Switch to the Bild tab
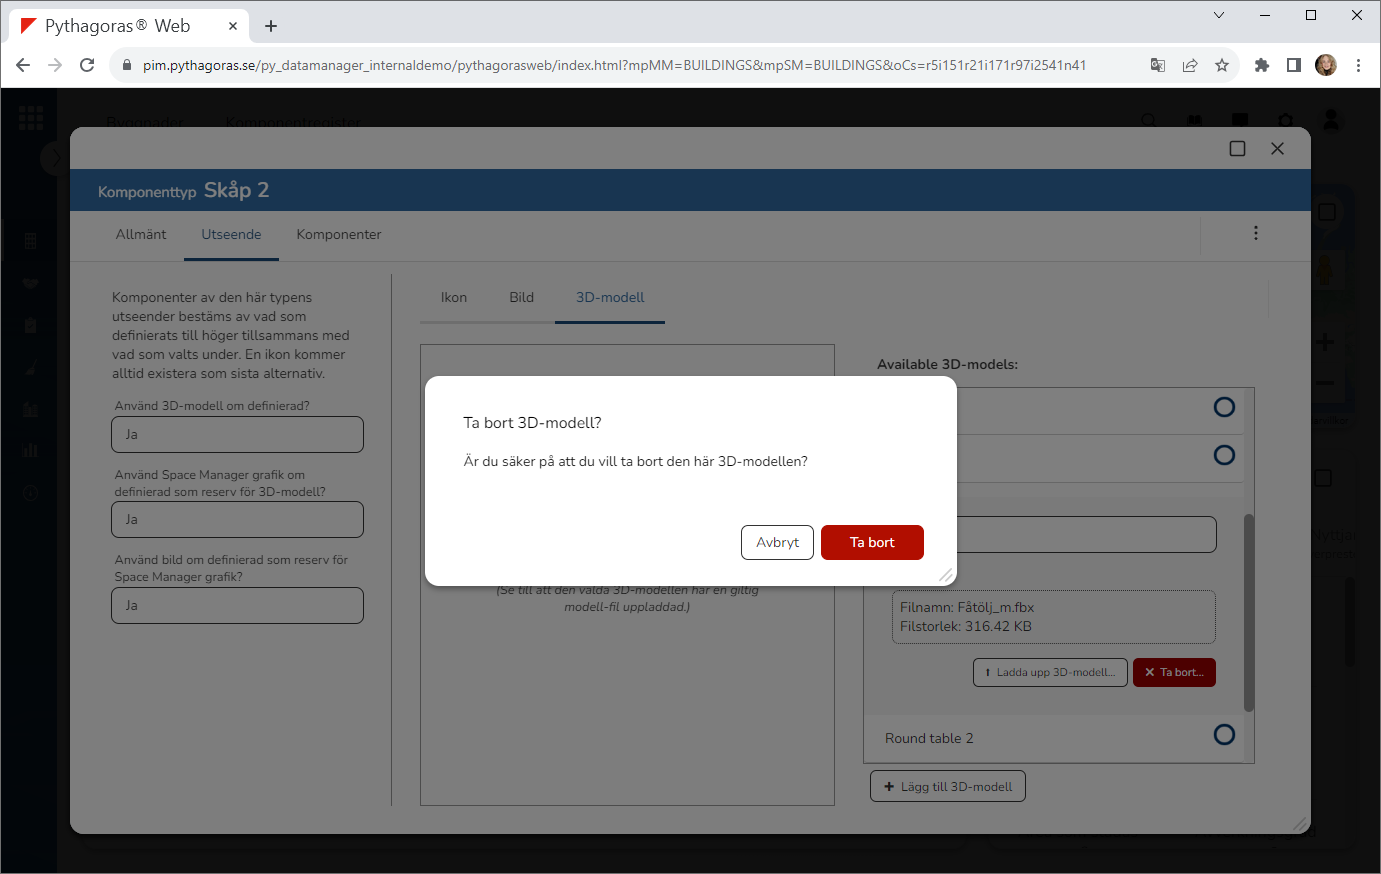The width and height of the screenshot is (1381, 874). point(521,298)
